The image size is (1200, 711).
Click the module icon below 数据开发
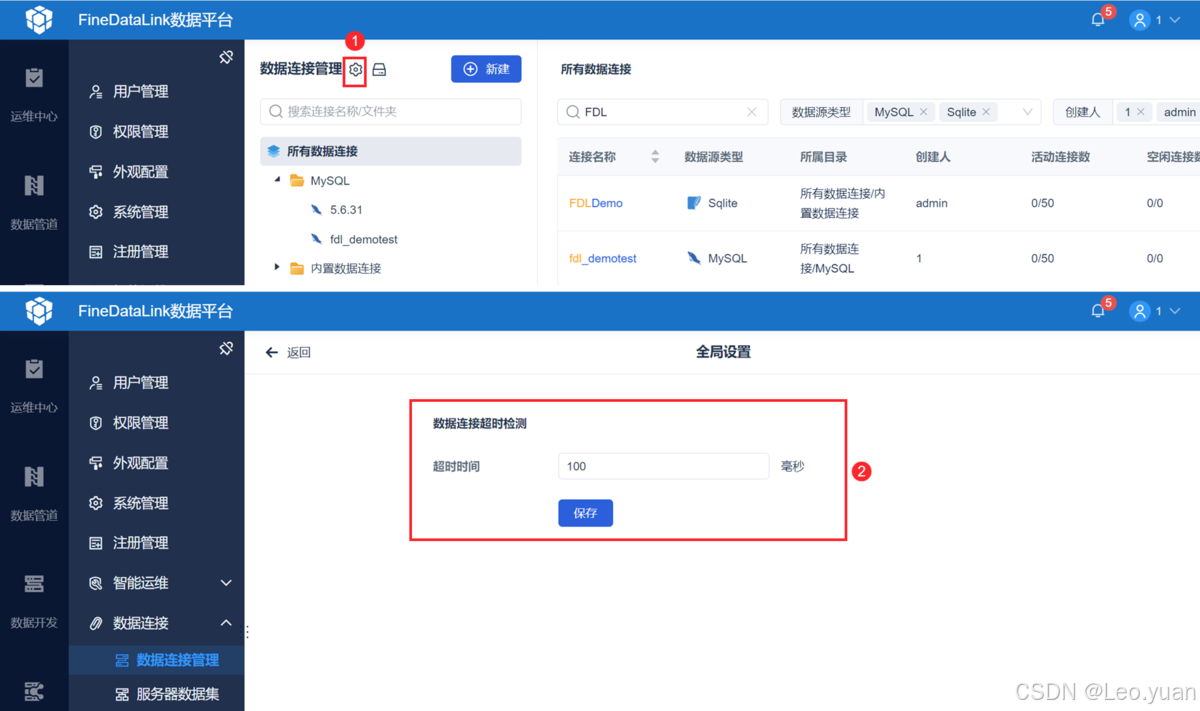click(x=34, y=692)
